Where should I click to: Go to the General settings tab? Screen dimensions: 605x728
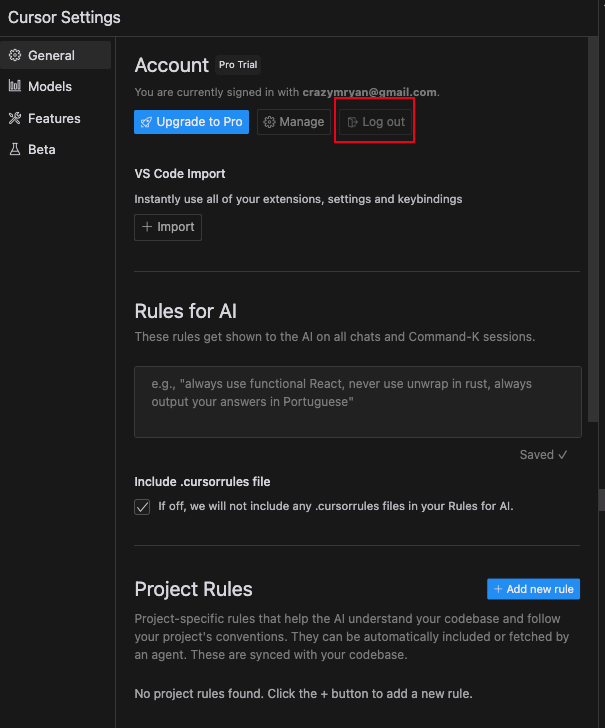(x=51, y=55)
